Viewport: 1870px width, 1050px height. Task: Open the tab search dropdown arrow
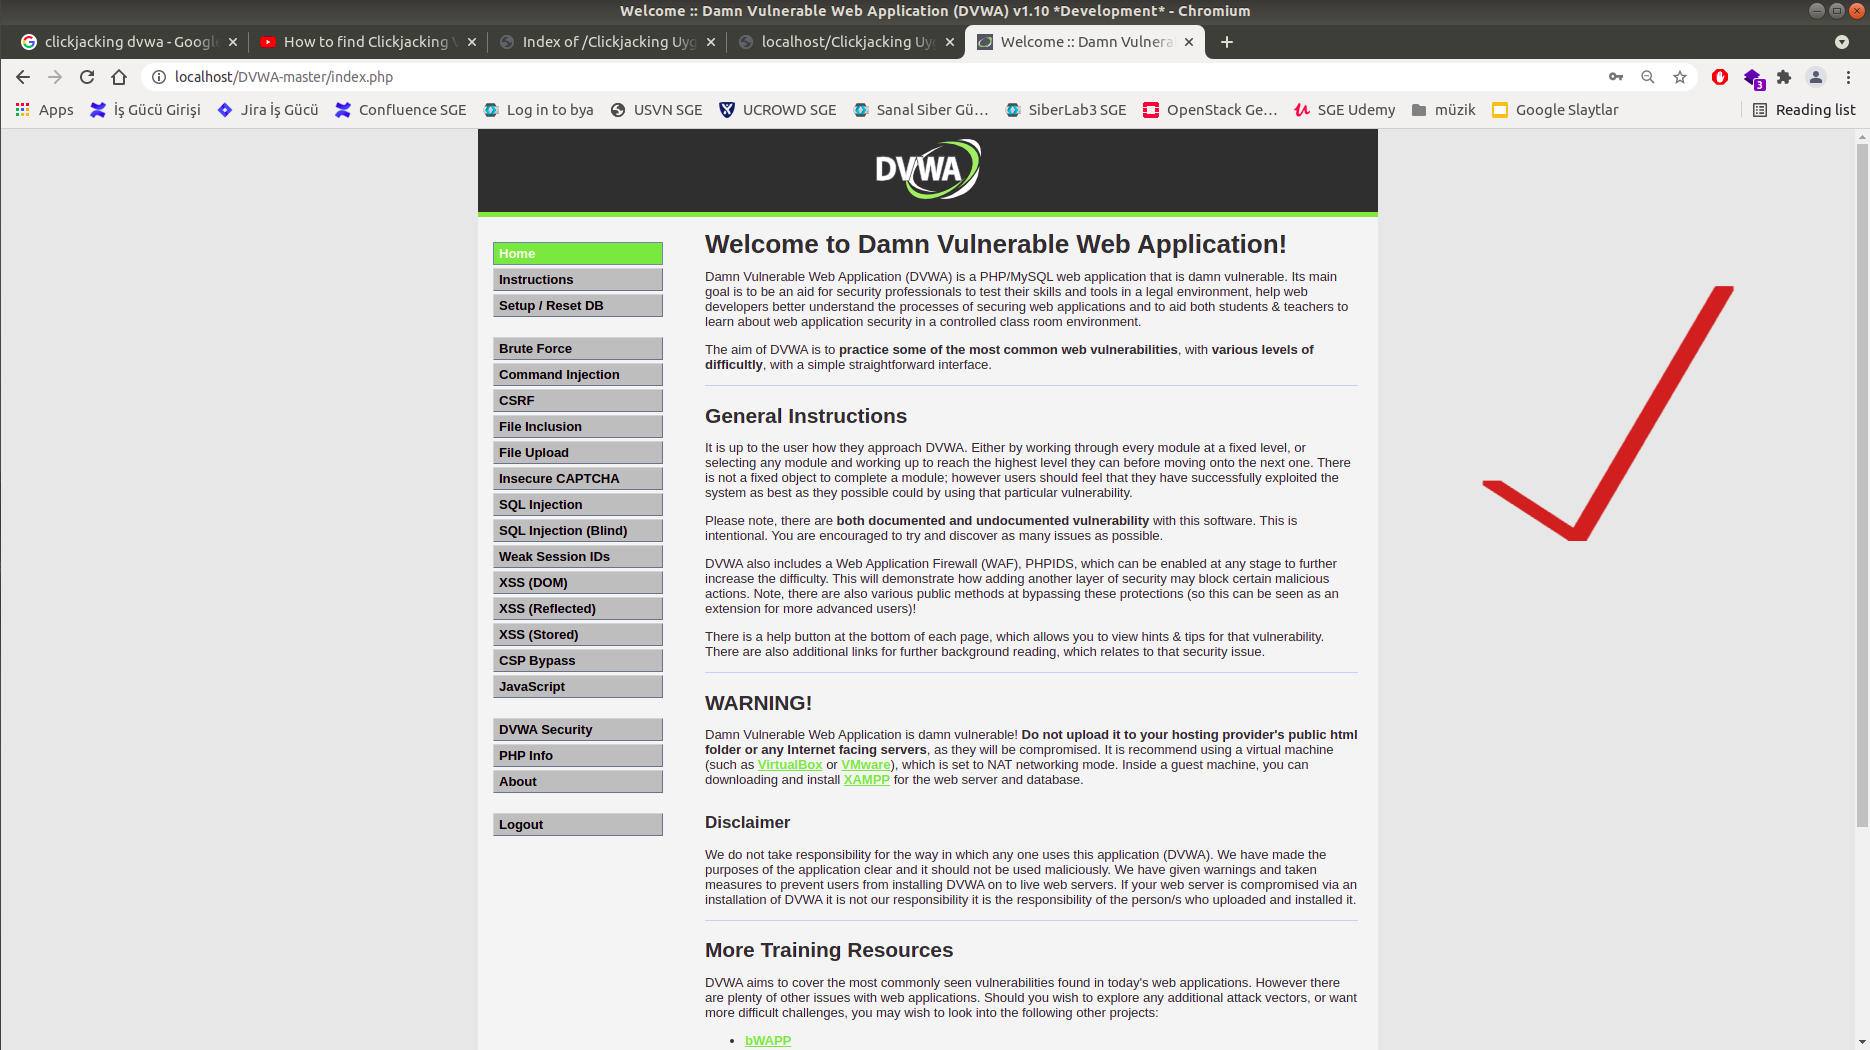click(1842, 42)
